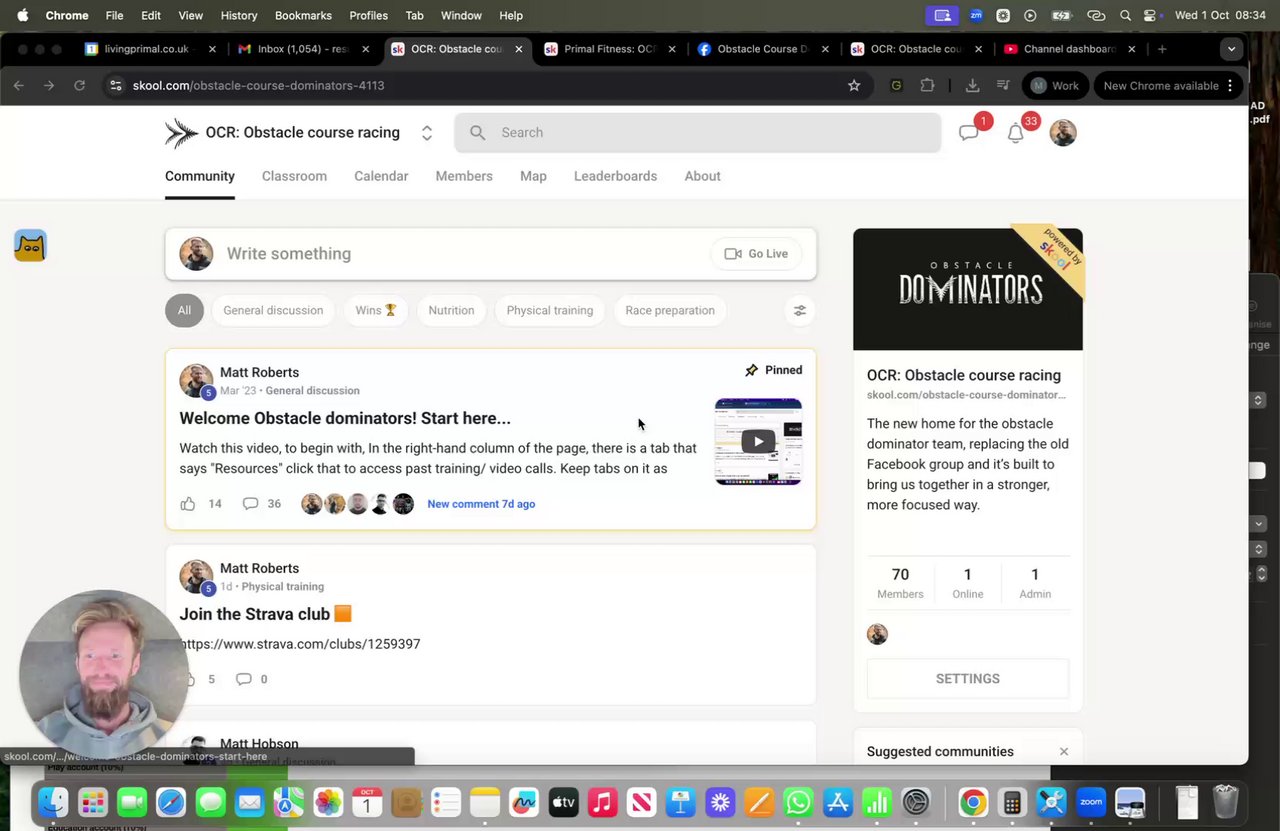The height and width of the screenshot is (831, 1280).
Task: Switch to the Classroom tab
Action: [294, 176]
